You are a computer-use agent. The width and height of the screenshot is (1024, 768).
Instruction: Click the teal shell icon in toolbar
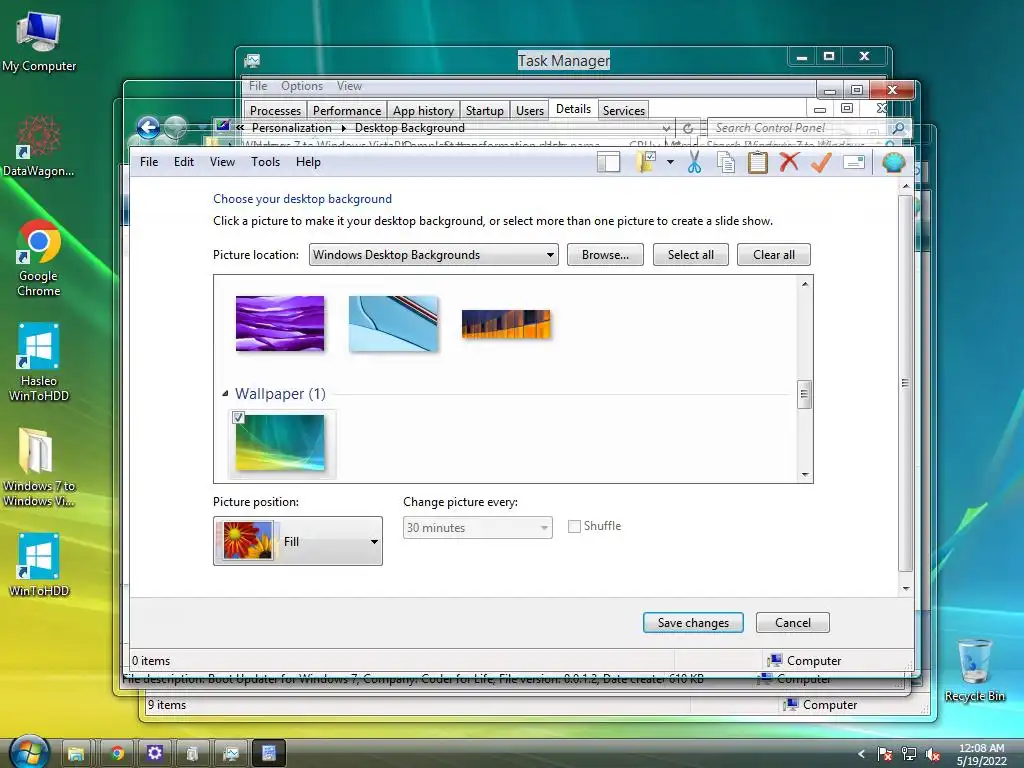[893, 162]
